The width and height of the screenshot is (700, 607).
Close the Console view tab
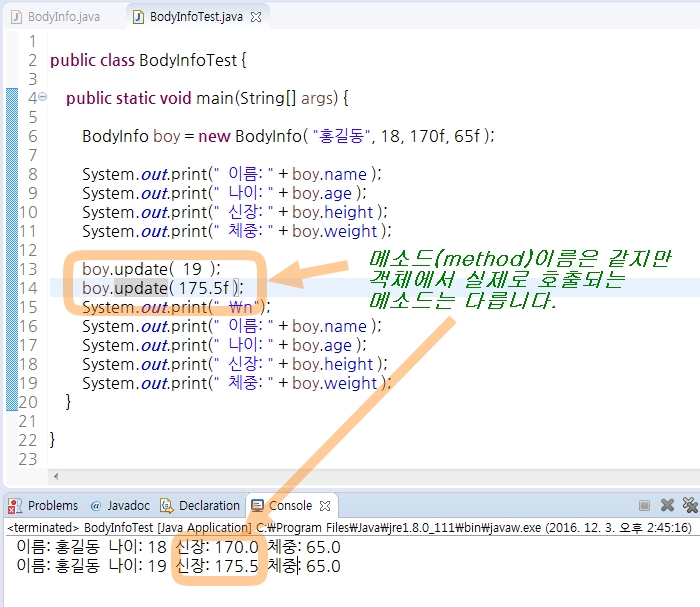point(325,506)
